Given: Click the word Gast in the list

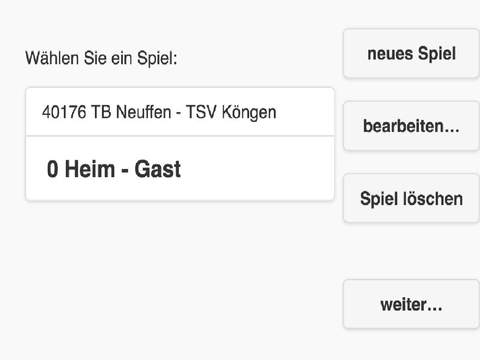Looking at the screenshot, I should (x=158, y=169).
